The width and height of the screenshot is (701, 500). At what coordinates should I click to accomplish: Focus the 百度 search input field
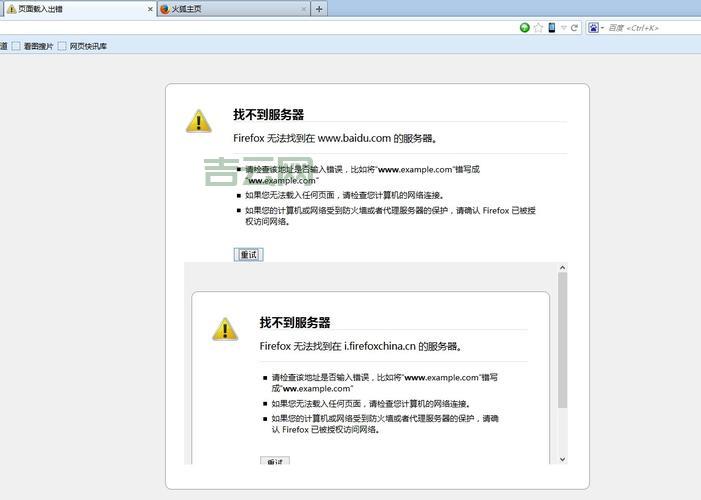tap(654, 28)
